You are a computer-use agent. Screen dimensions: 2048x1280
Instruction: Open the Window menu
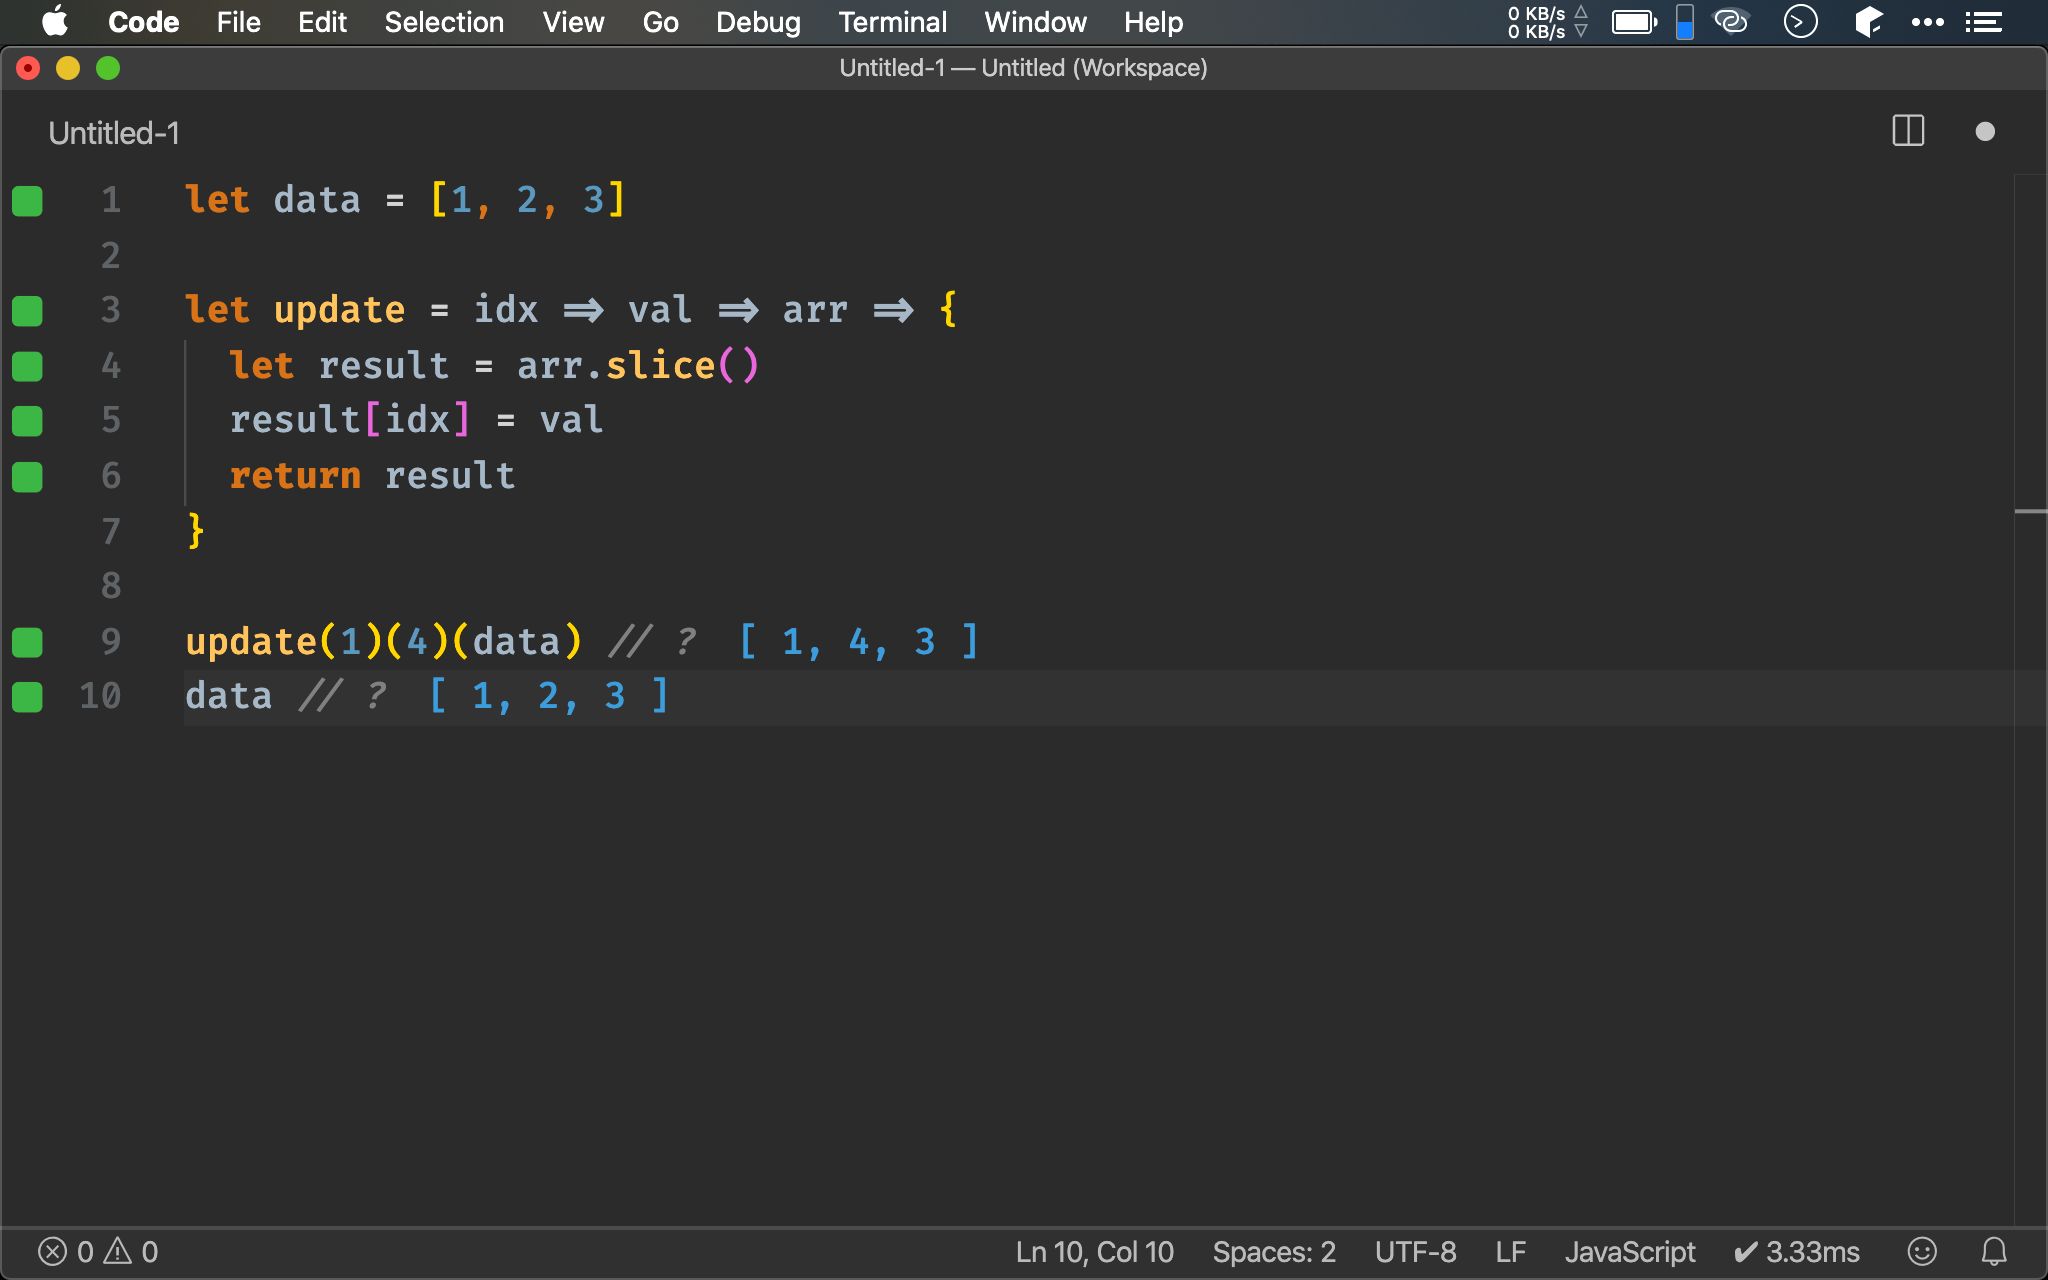pyautogui.click(x=1035, y=22)
